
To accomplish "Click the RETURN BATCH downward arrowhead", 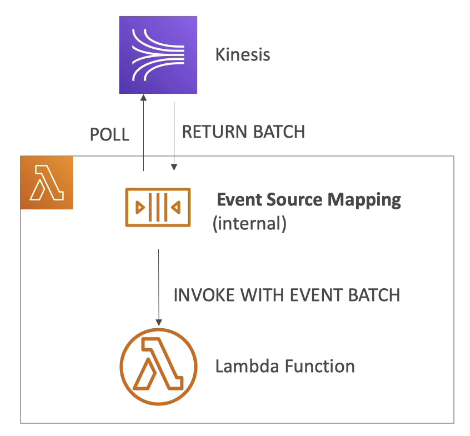I will point(174,167).
